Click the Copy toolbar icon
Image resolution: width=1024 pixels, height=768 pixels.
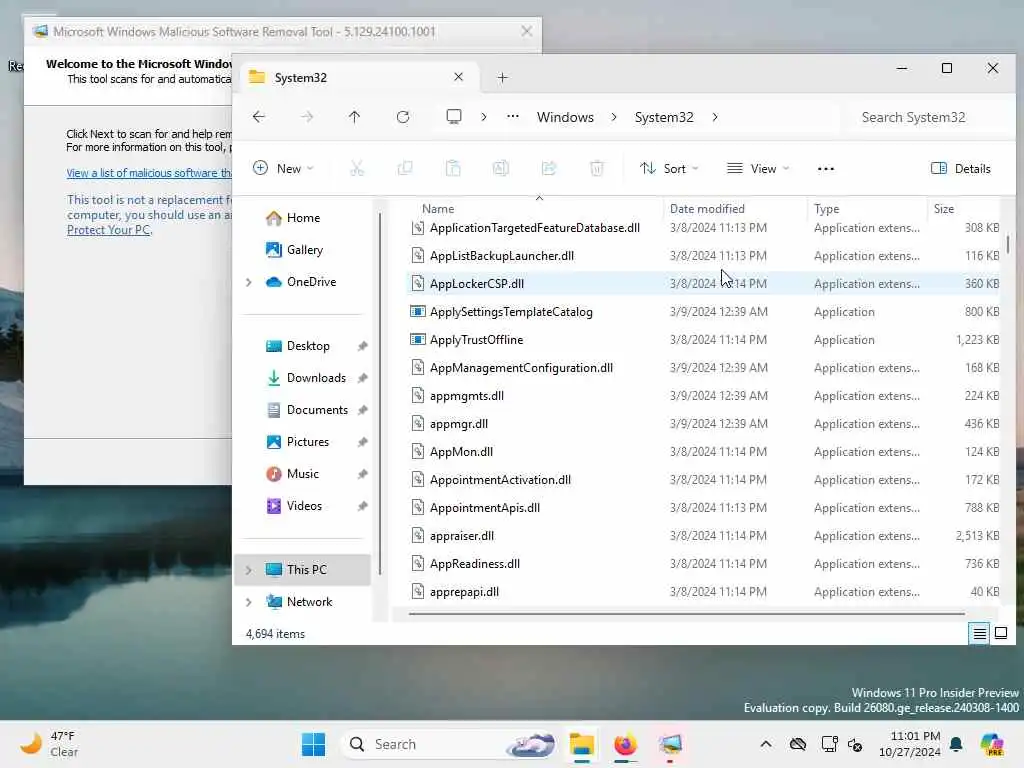tap(405, 168)
